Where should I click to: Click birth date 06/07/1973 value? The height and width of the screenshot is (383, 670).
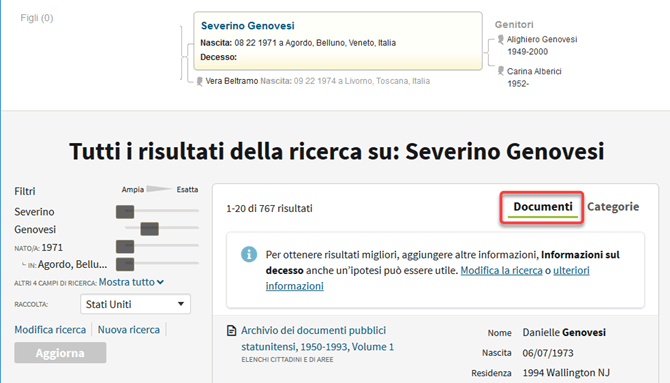[x=548, y=353]
